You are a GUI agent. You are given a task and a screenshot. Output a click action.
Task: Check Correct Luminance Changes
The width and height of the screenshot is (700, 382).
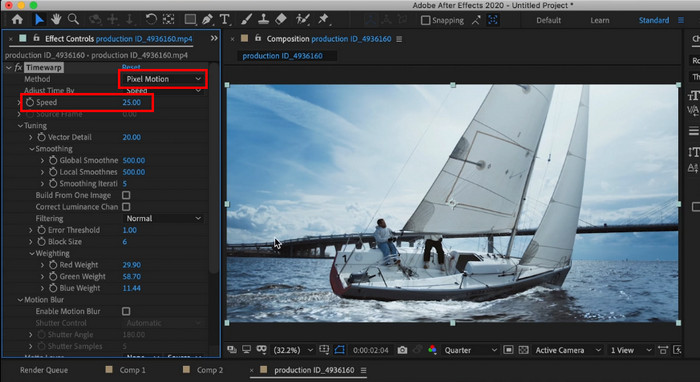coord(126,207)
